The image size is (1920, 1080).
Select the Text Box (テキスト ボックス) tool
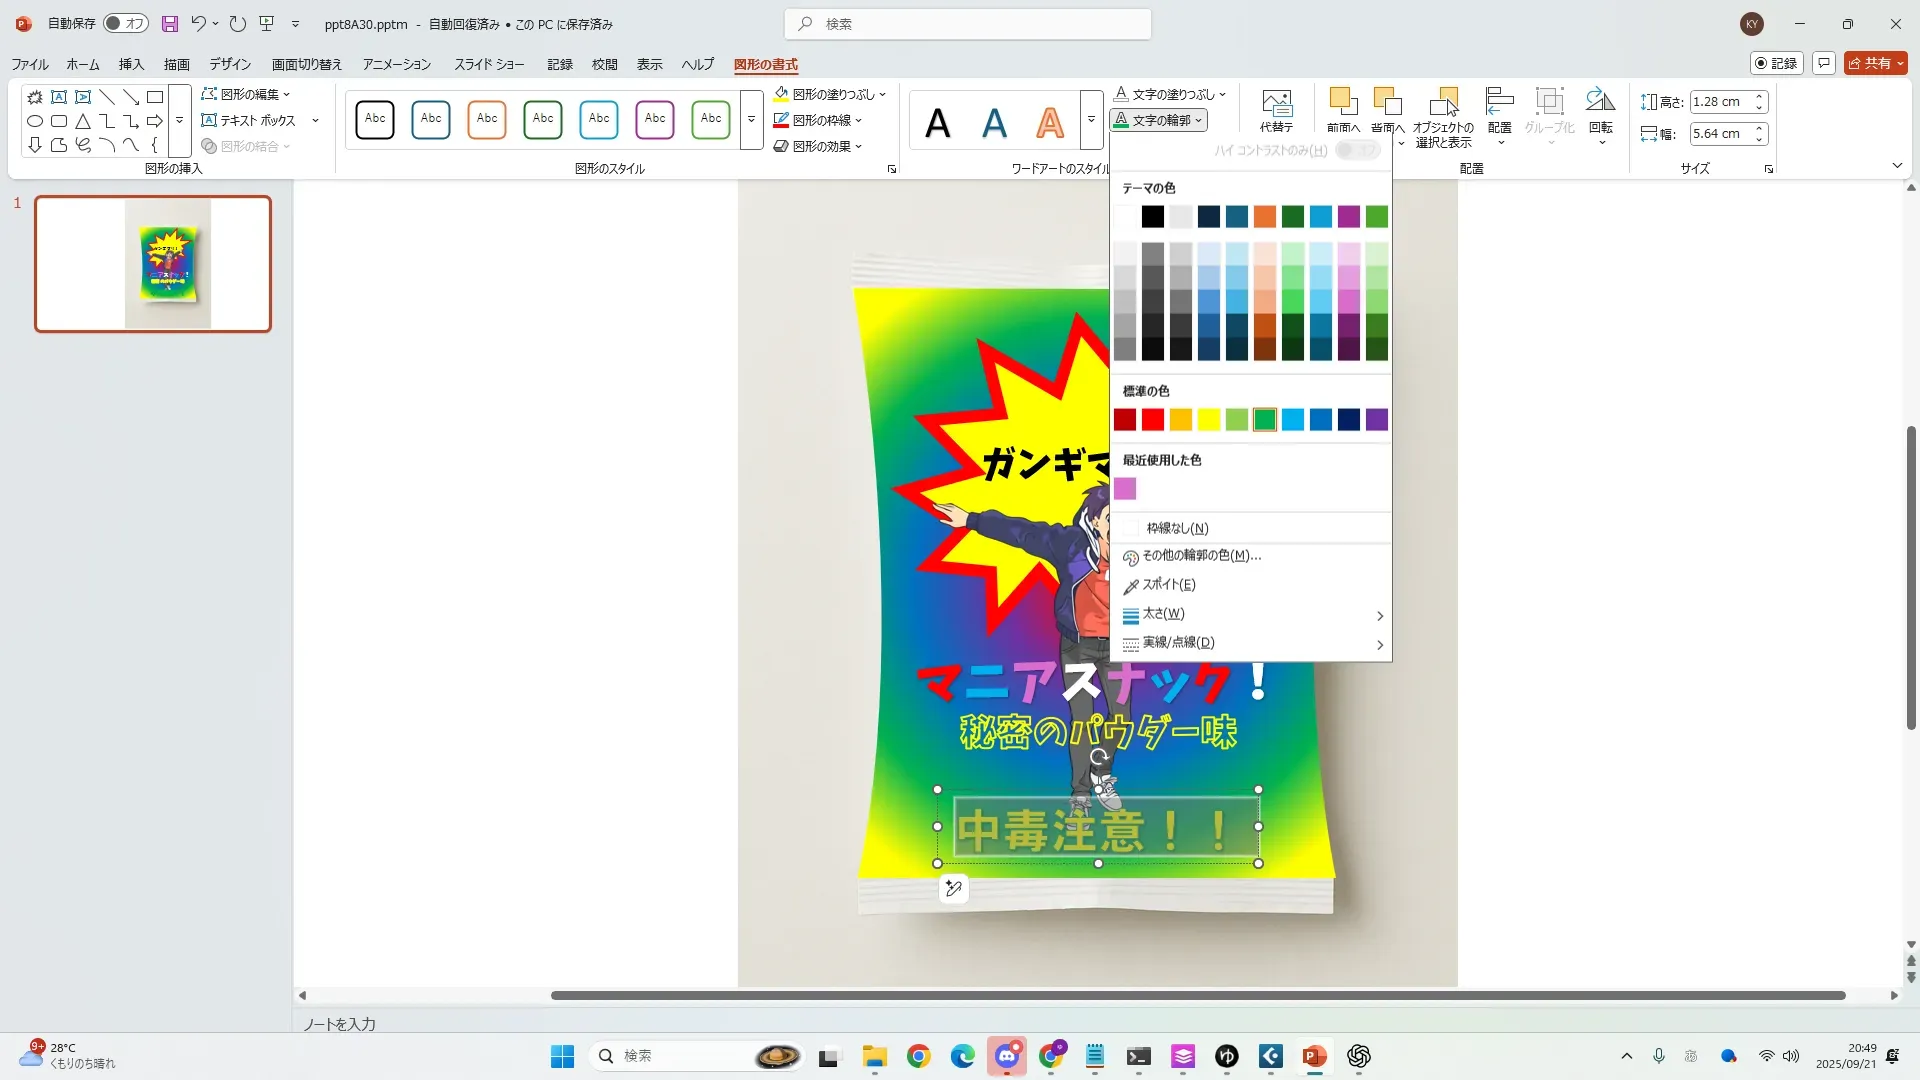click(x=250, y=120)
